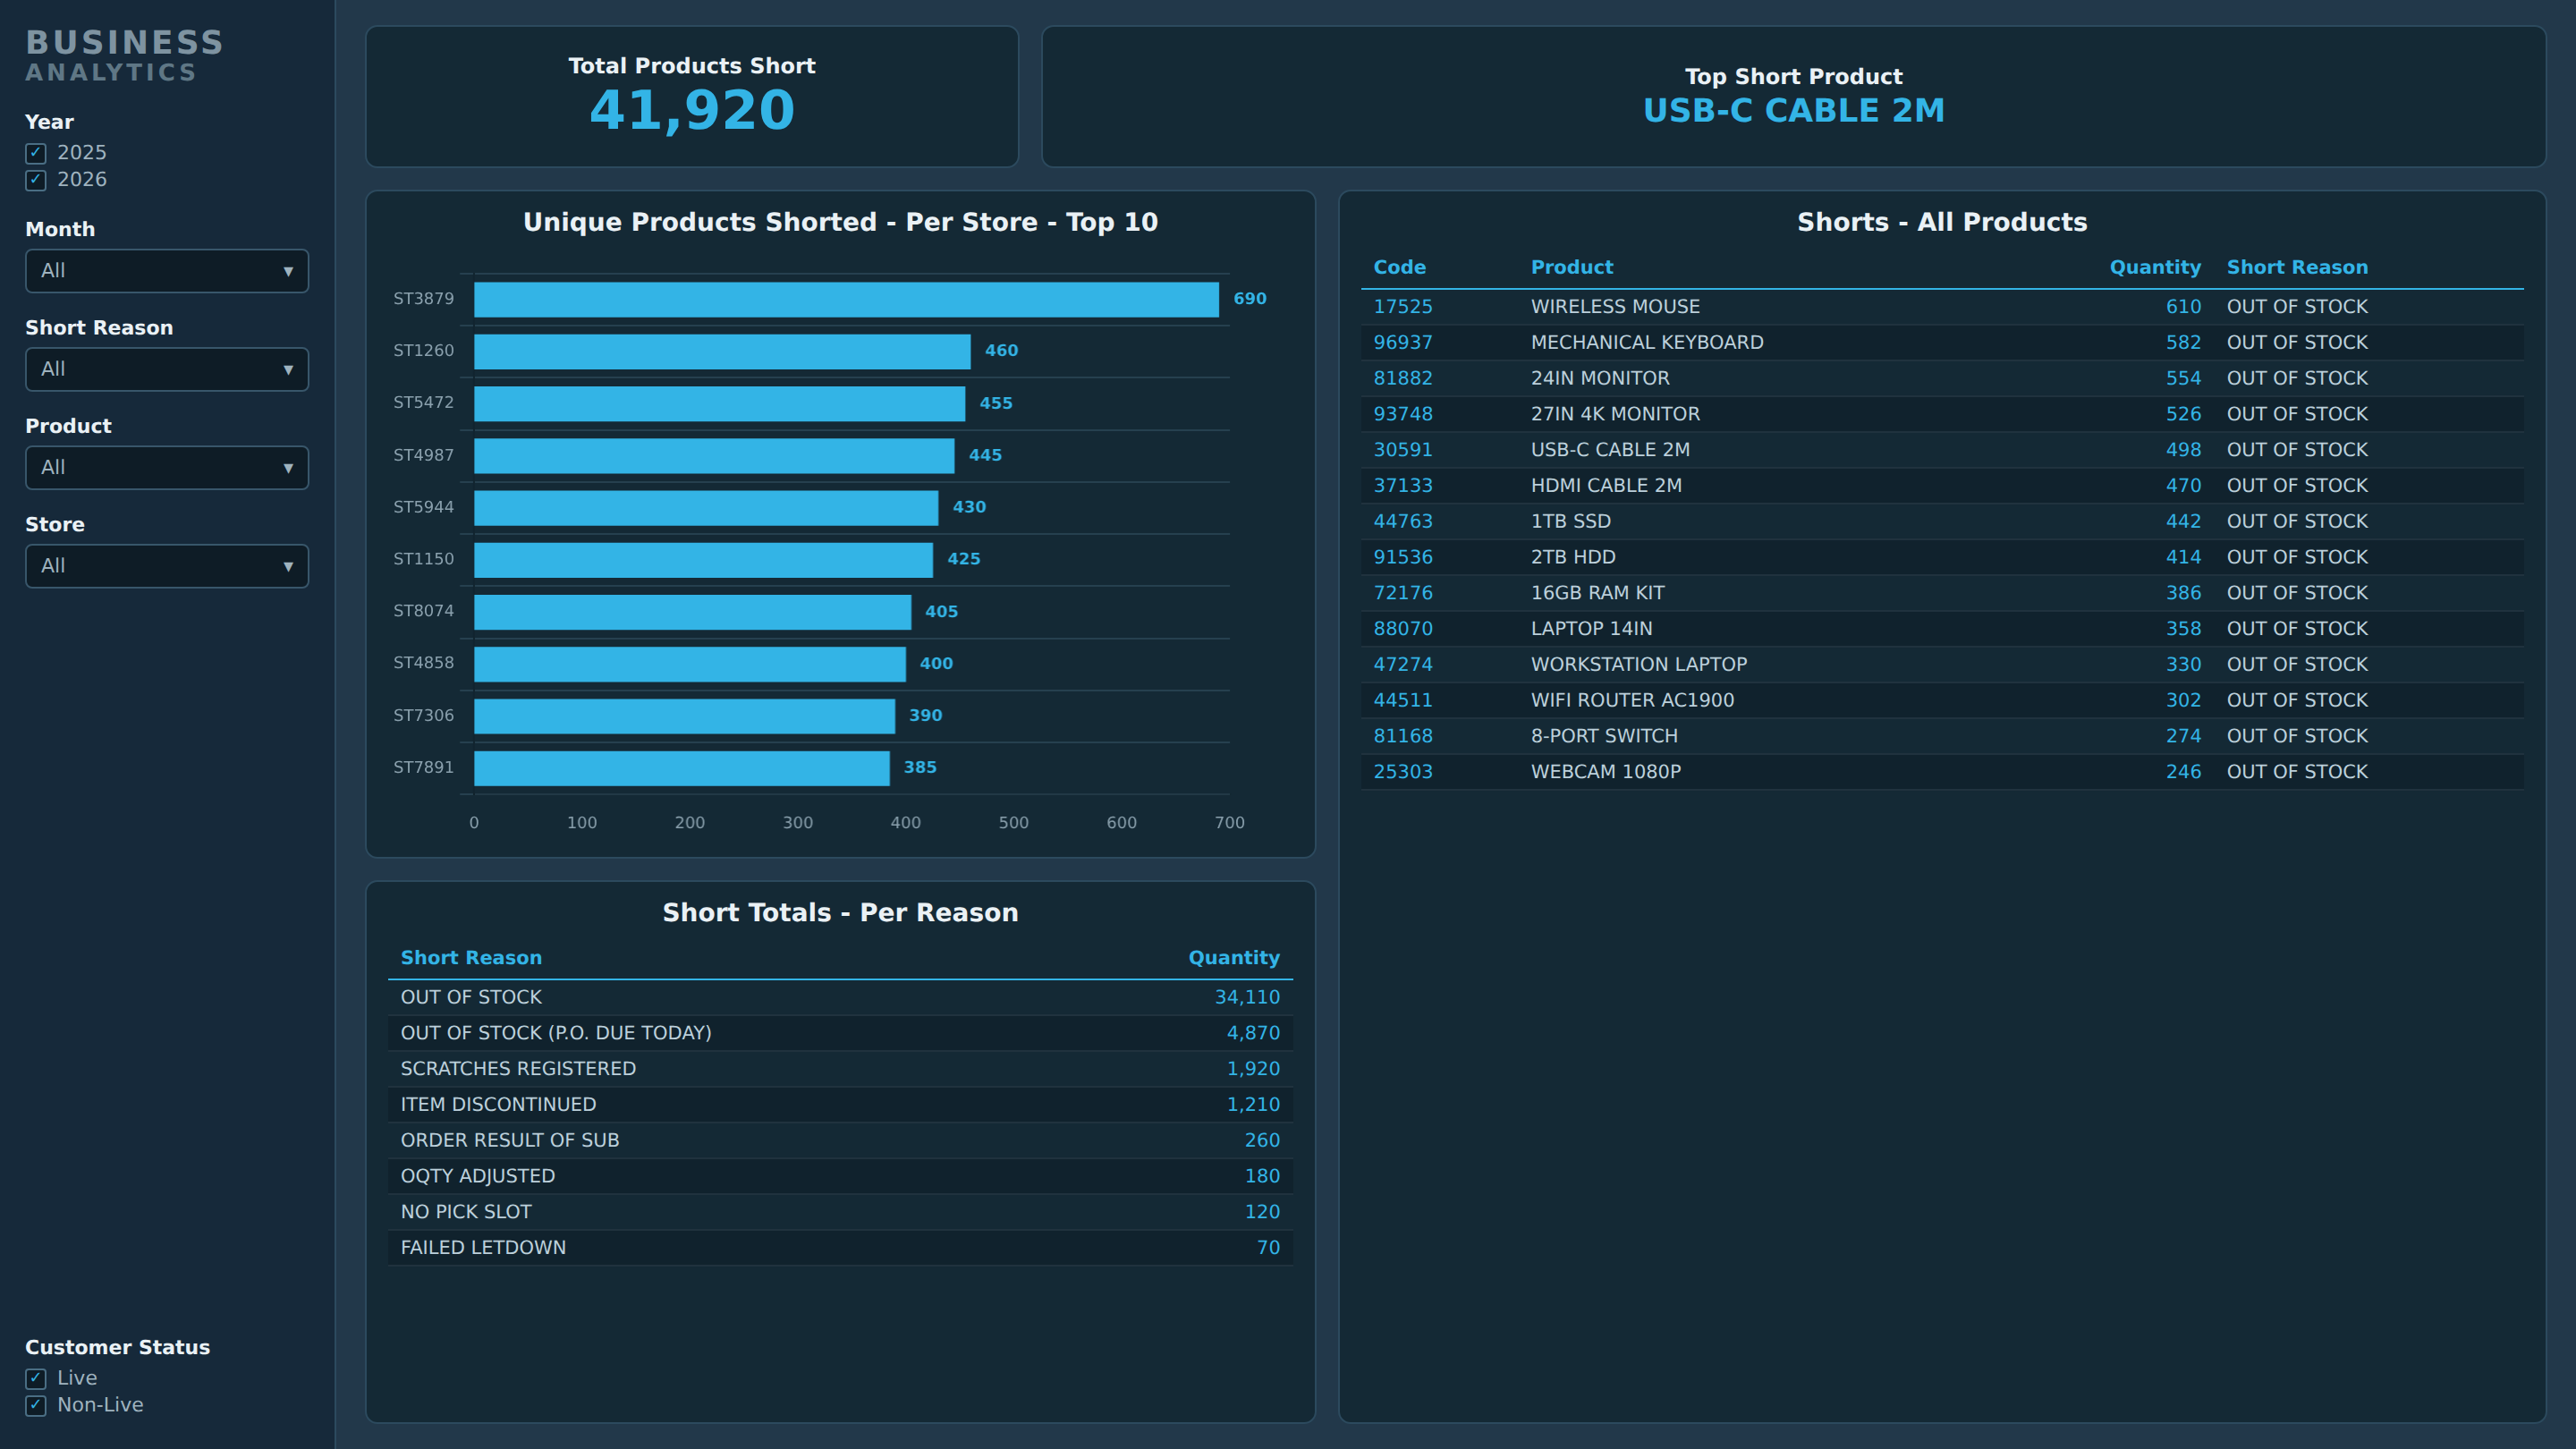Open the Product filter dropdown
2576x1449 pixels.
click(167, 467)
